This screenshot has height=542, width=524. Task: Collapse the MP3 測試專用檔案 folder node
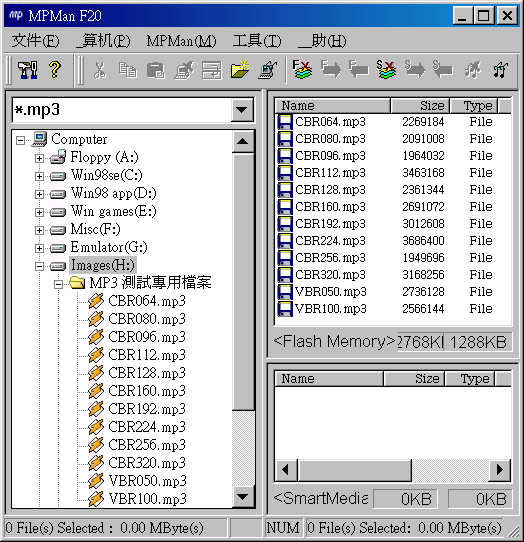(58, 284)
